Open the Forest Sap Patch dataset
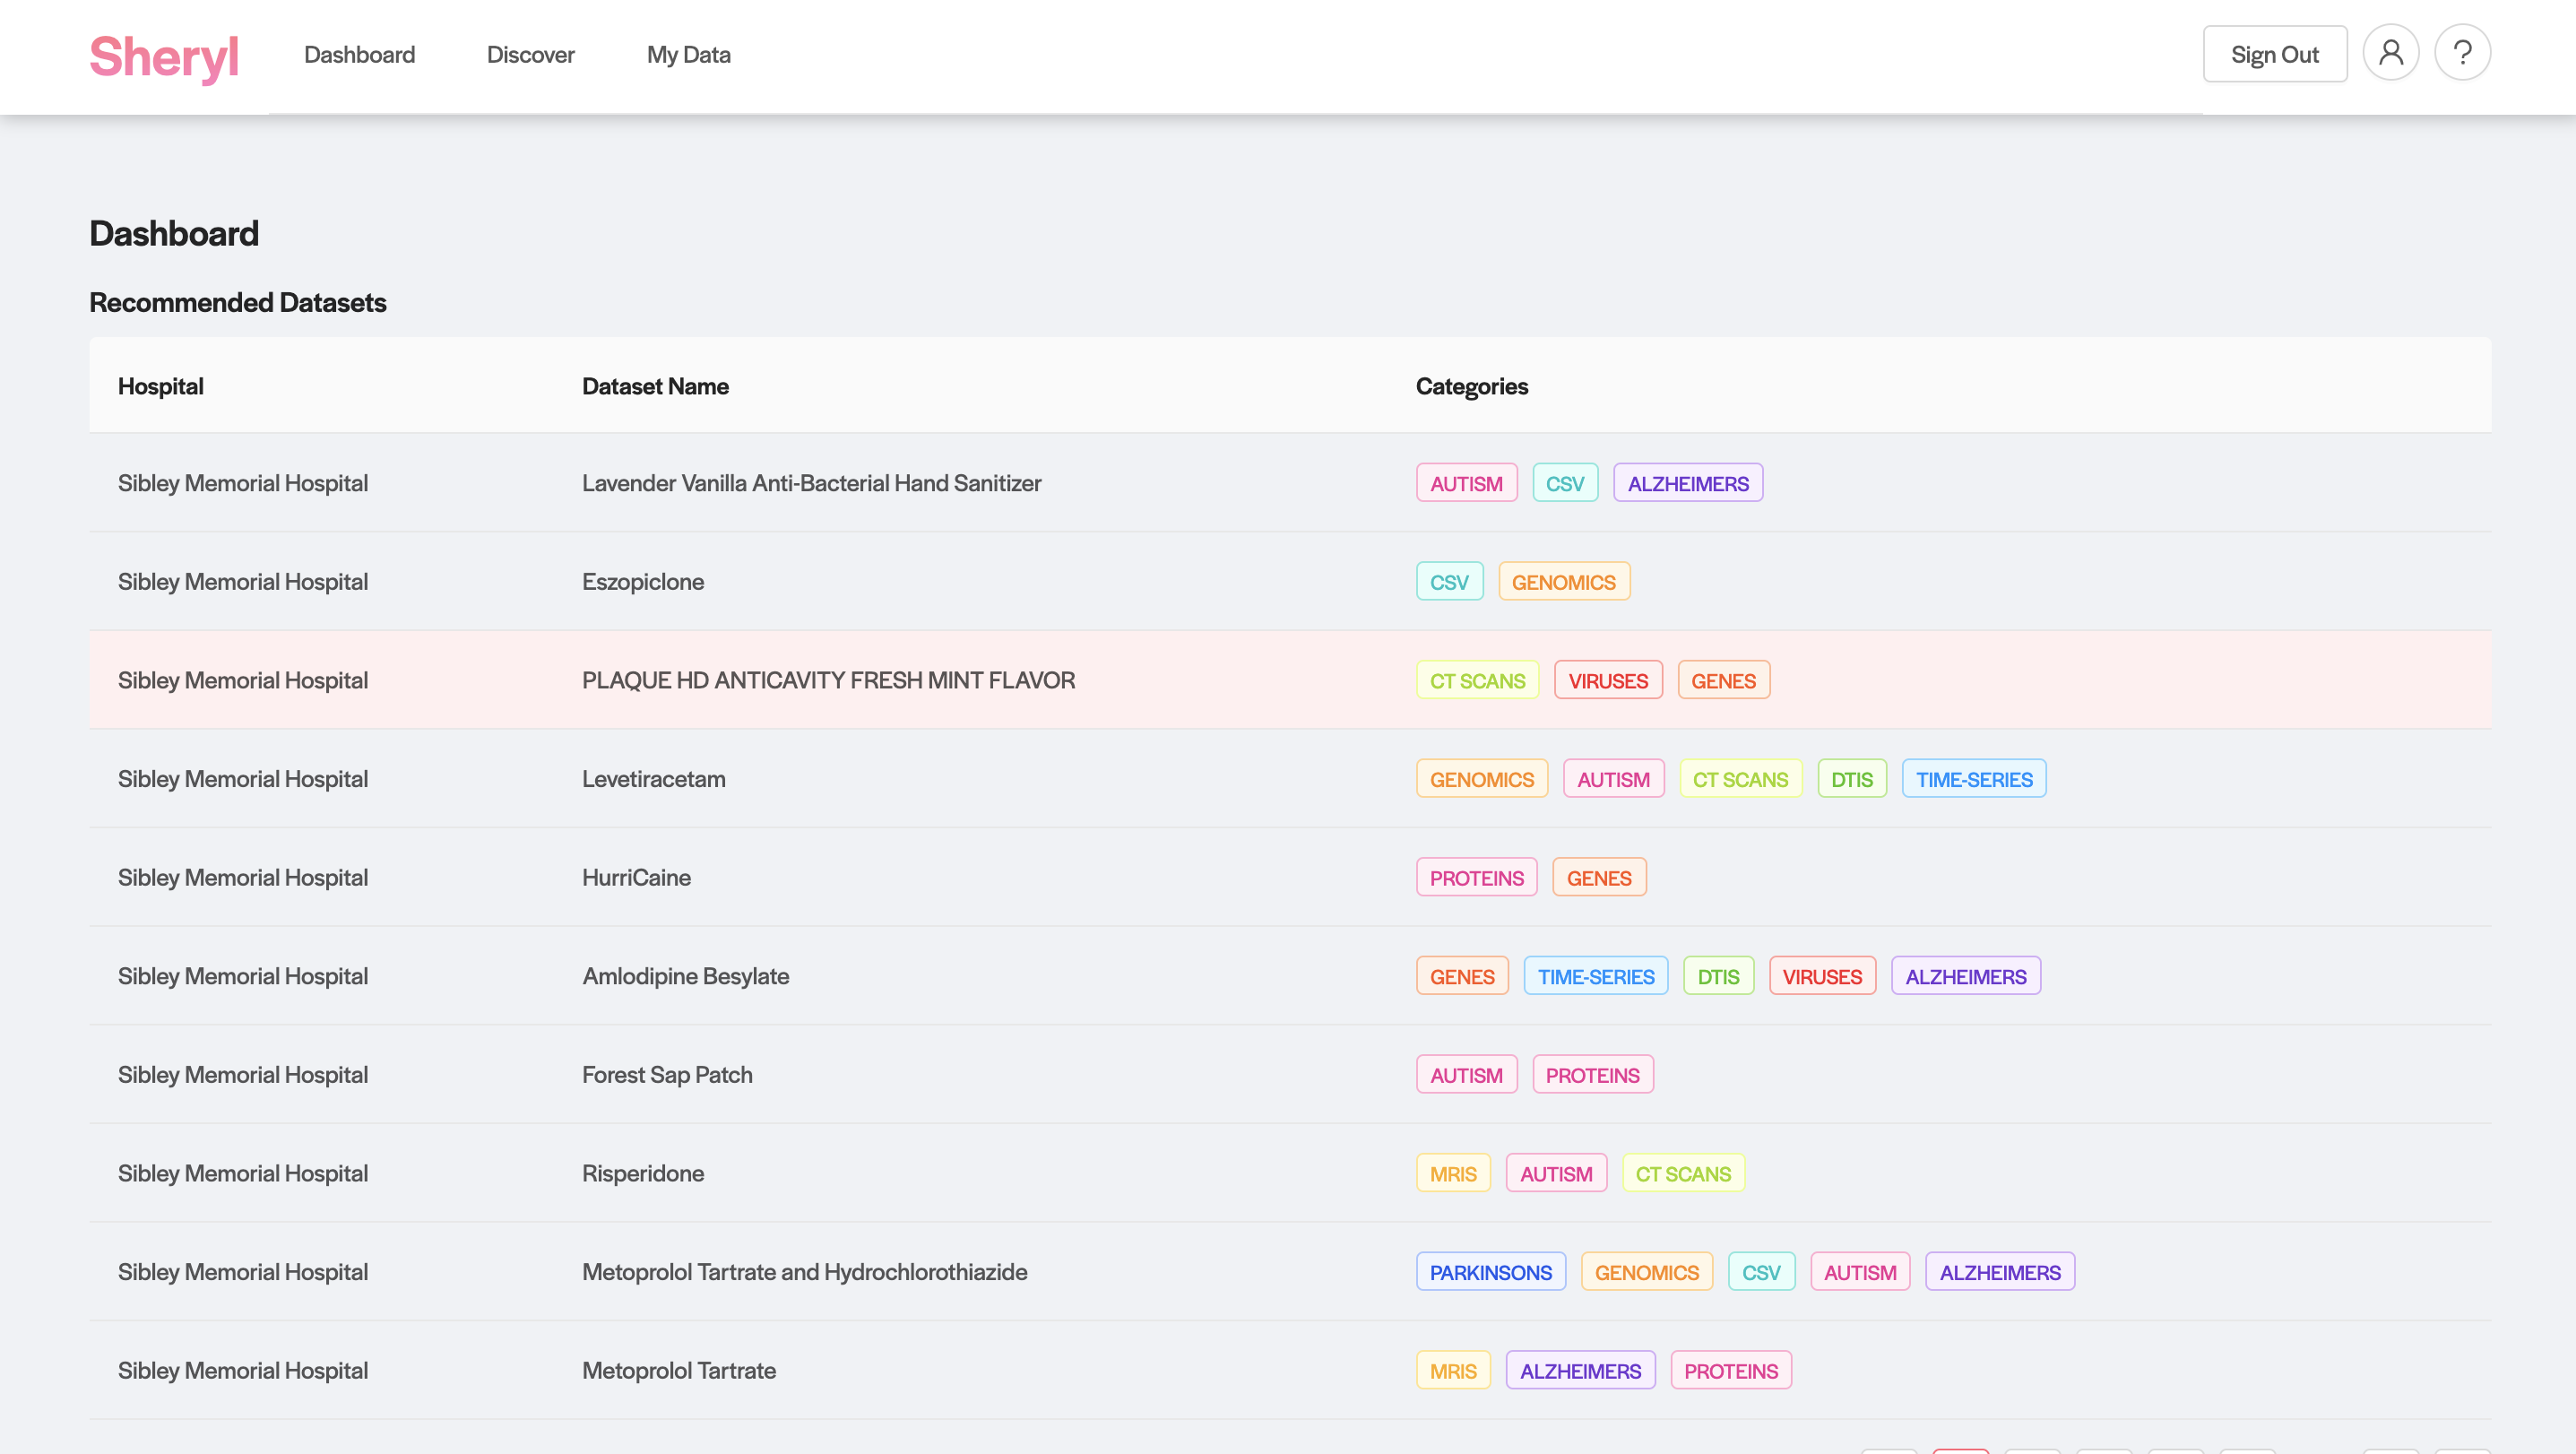Screen dimensions: 2576x1454 tap(667, 1075)
